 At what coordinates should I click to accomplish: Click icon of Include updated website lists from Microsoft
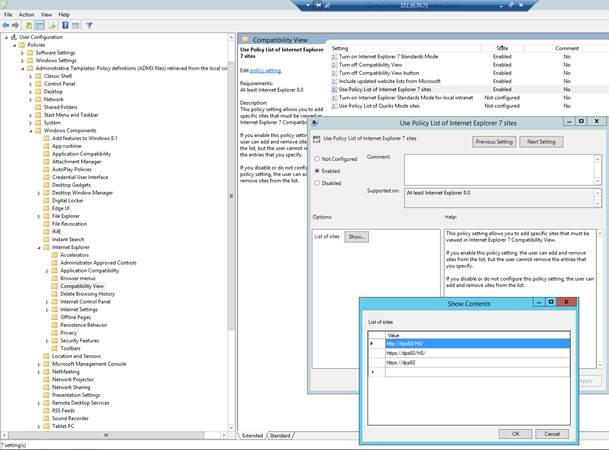point(334,81)
